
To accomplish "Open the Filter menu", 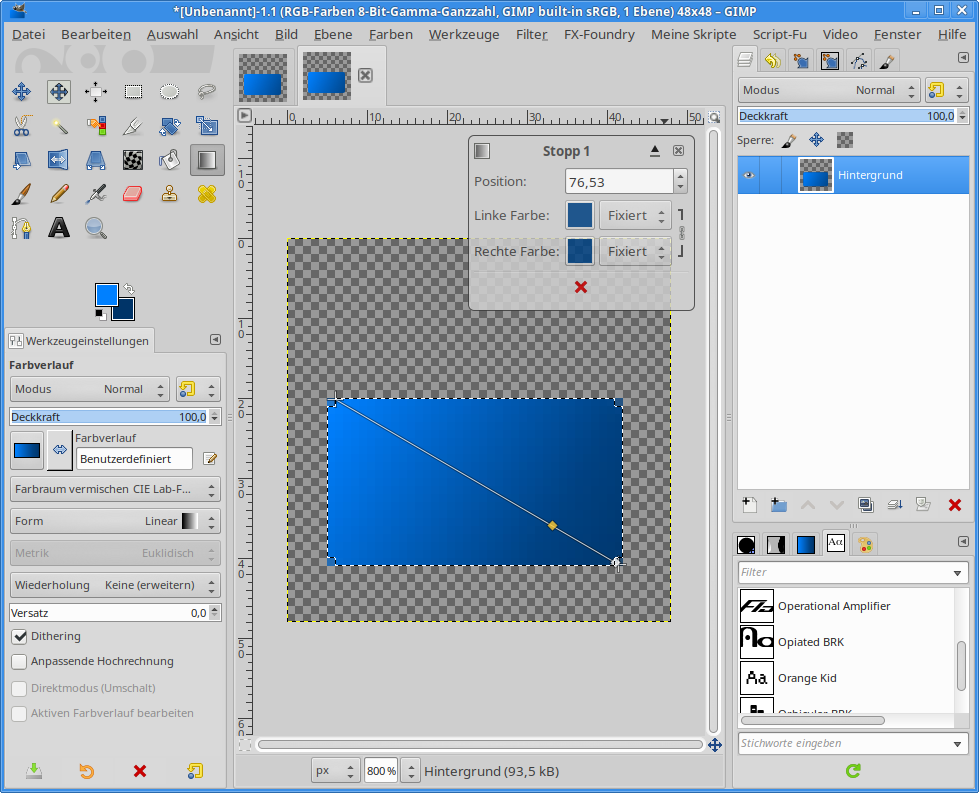I will 531,34.
